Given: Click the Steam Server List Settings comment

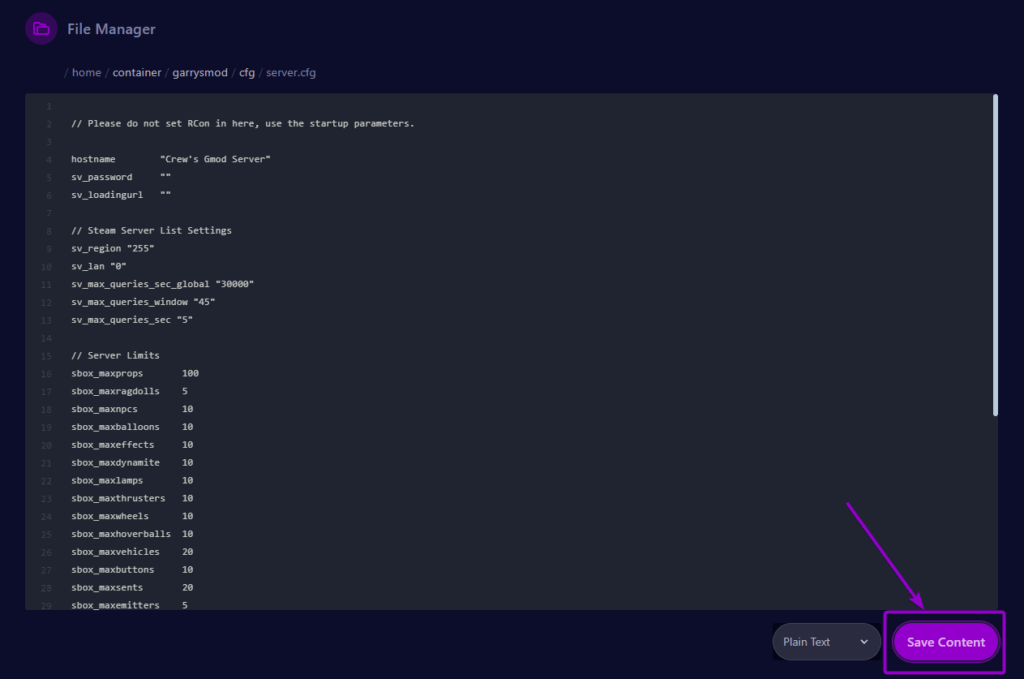Looking at the screenshot, I should click(x=152, y=230).
